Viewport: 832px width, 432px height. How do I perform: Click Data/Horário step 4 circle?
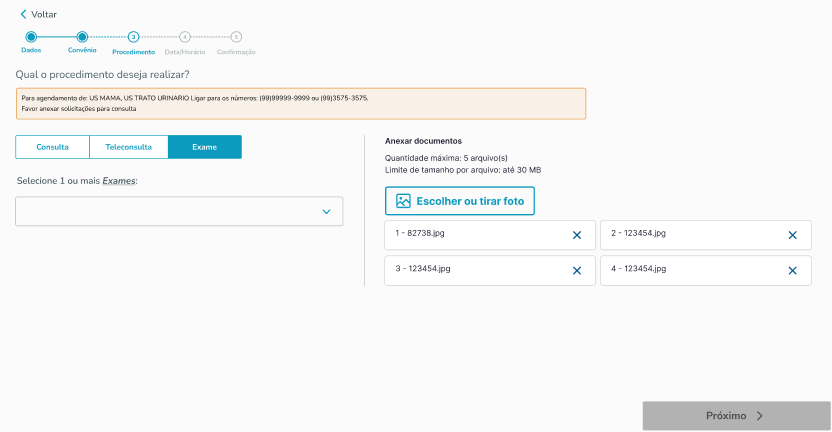point(185,37)
